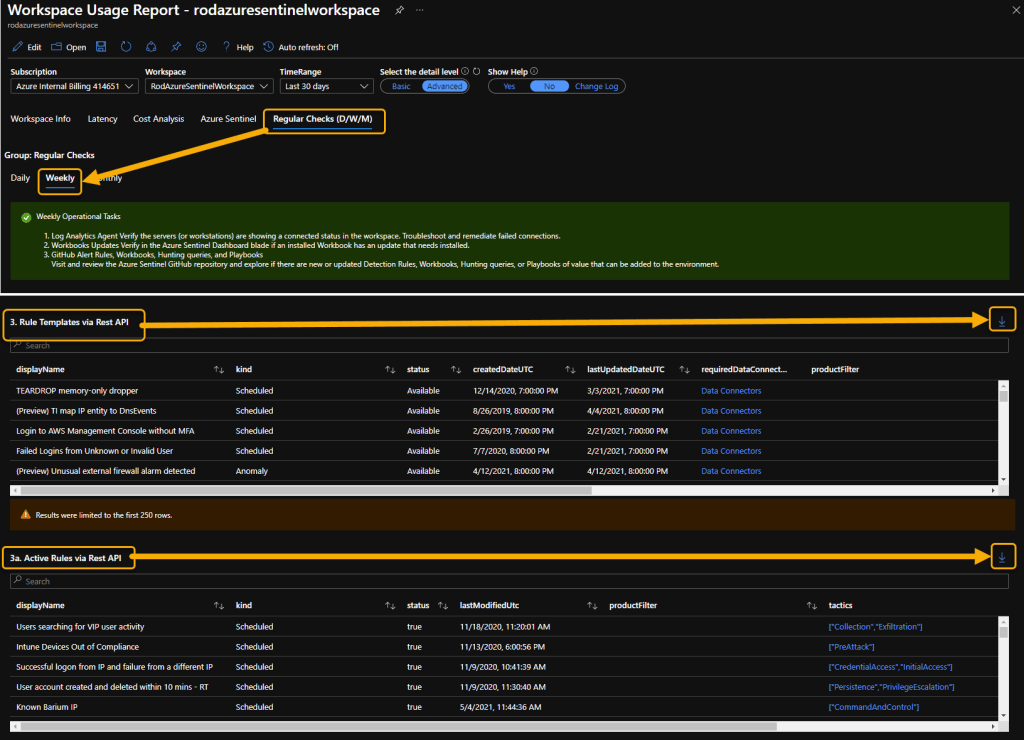Open the TimeRange Last 30 days dropdown
Image resolution: width=1024 pixels, height=740 pixels.
[327, 86]
